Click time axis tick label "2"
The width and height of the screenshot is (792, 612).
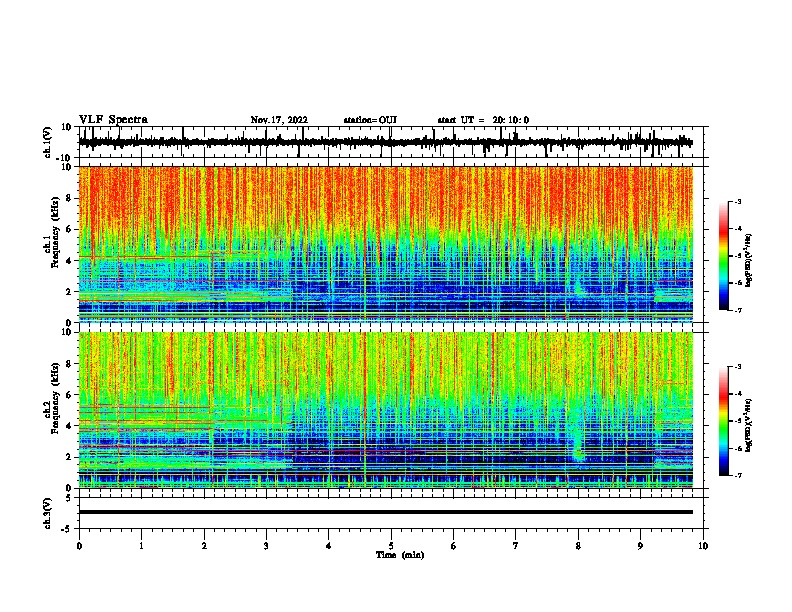(x=204, y=546)
